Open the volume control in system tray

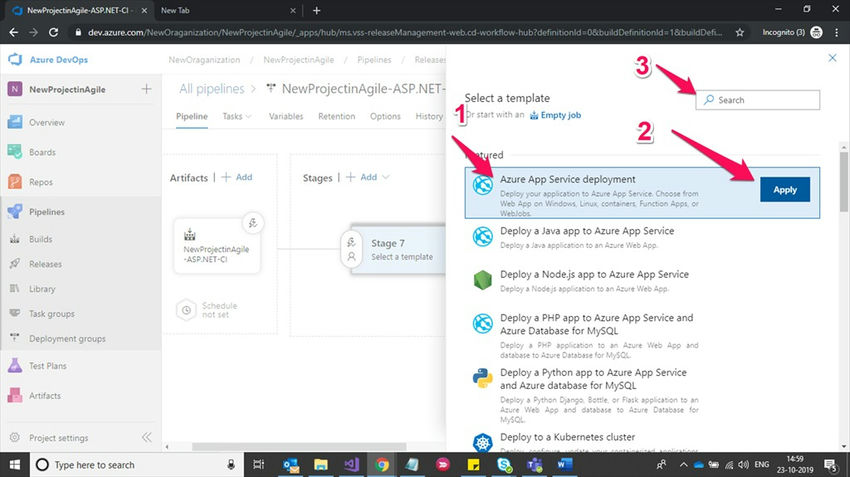click(743, 465)
